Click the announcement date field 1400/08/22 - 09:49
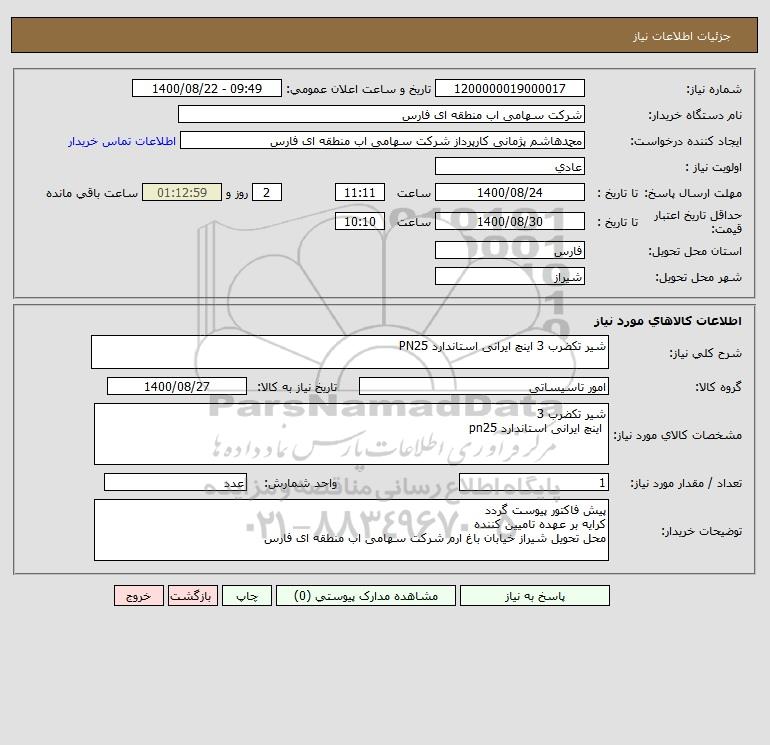770x745 pixels. point(207,88)
